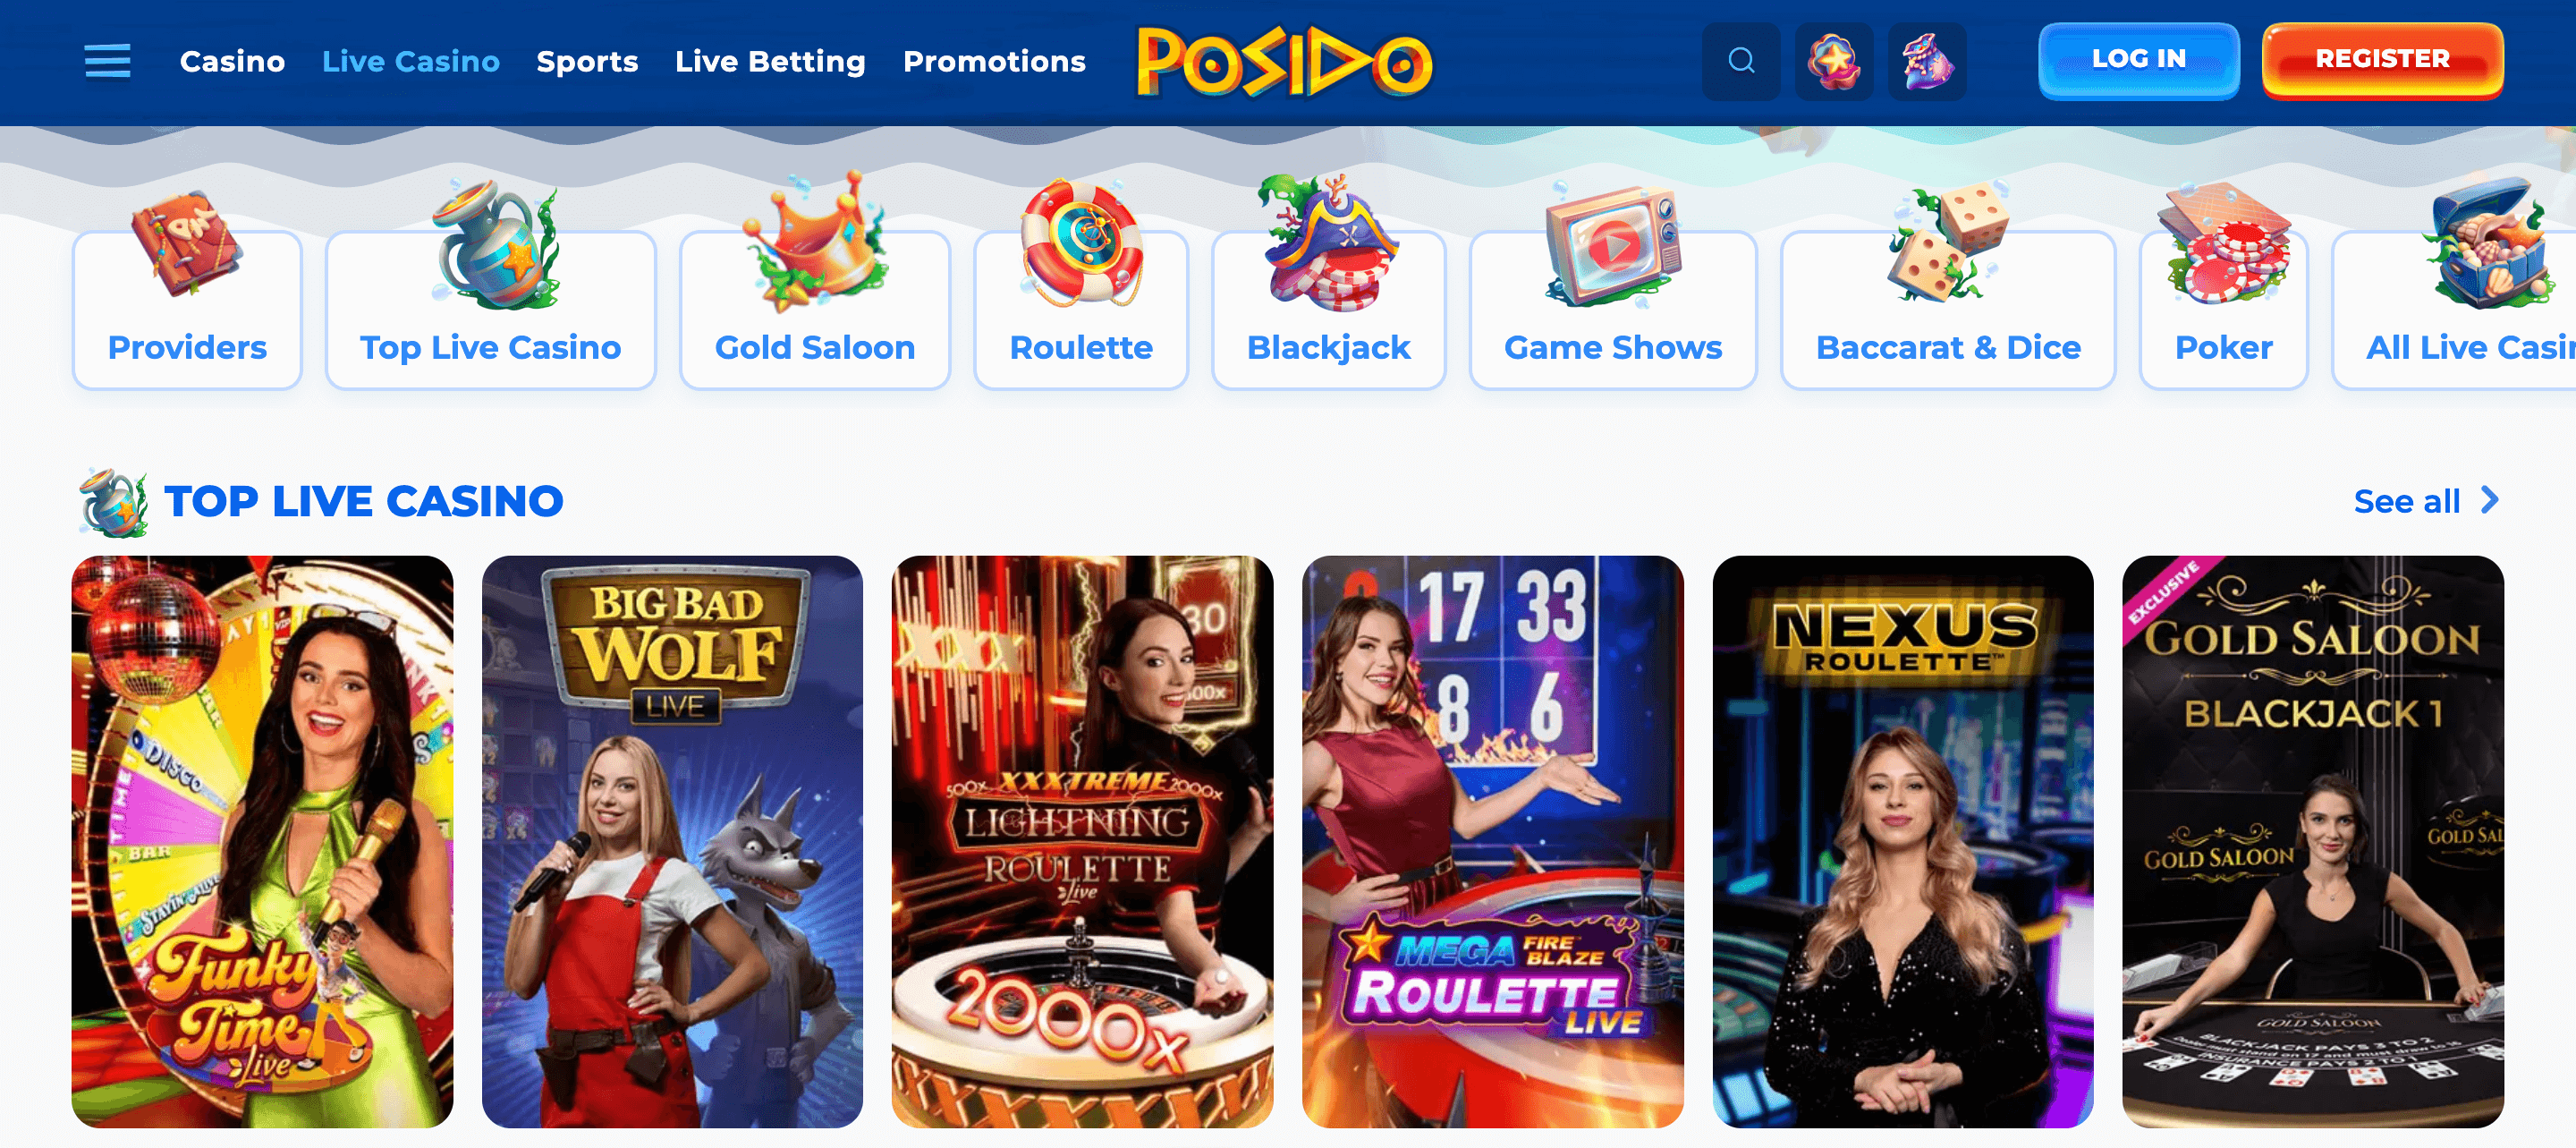Open the Blackjack pirate hat category
Screen dimensions: 2576x1148
tap(1328, 310)
